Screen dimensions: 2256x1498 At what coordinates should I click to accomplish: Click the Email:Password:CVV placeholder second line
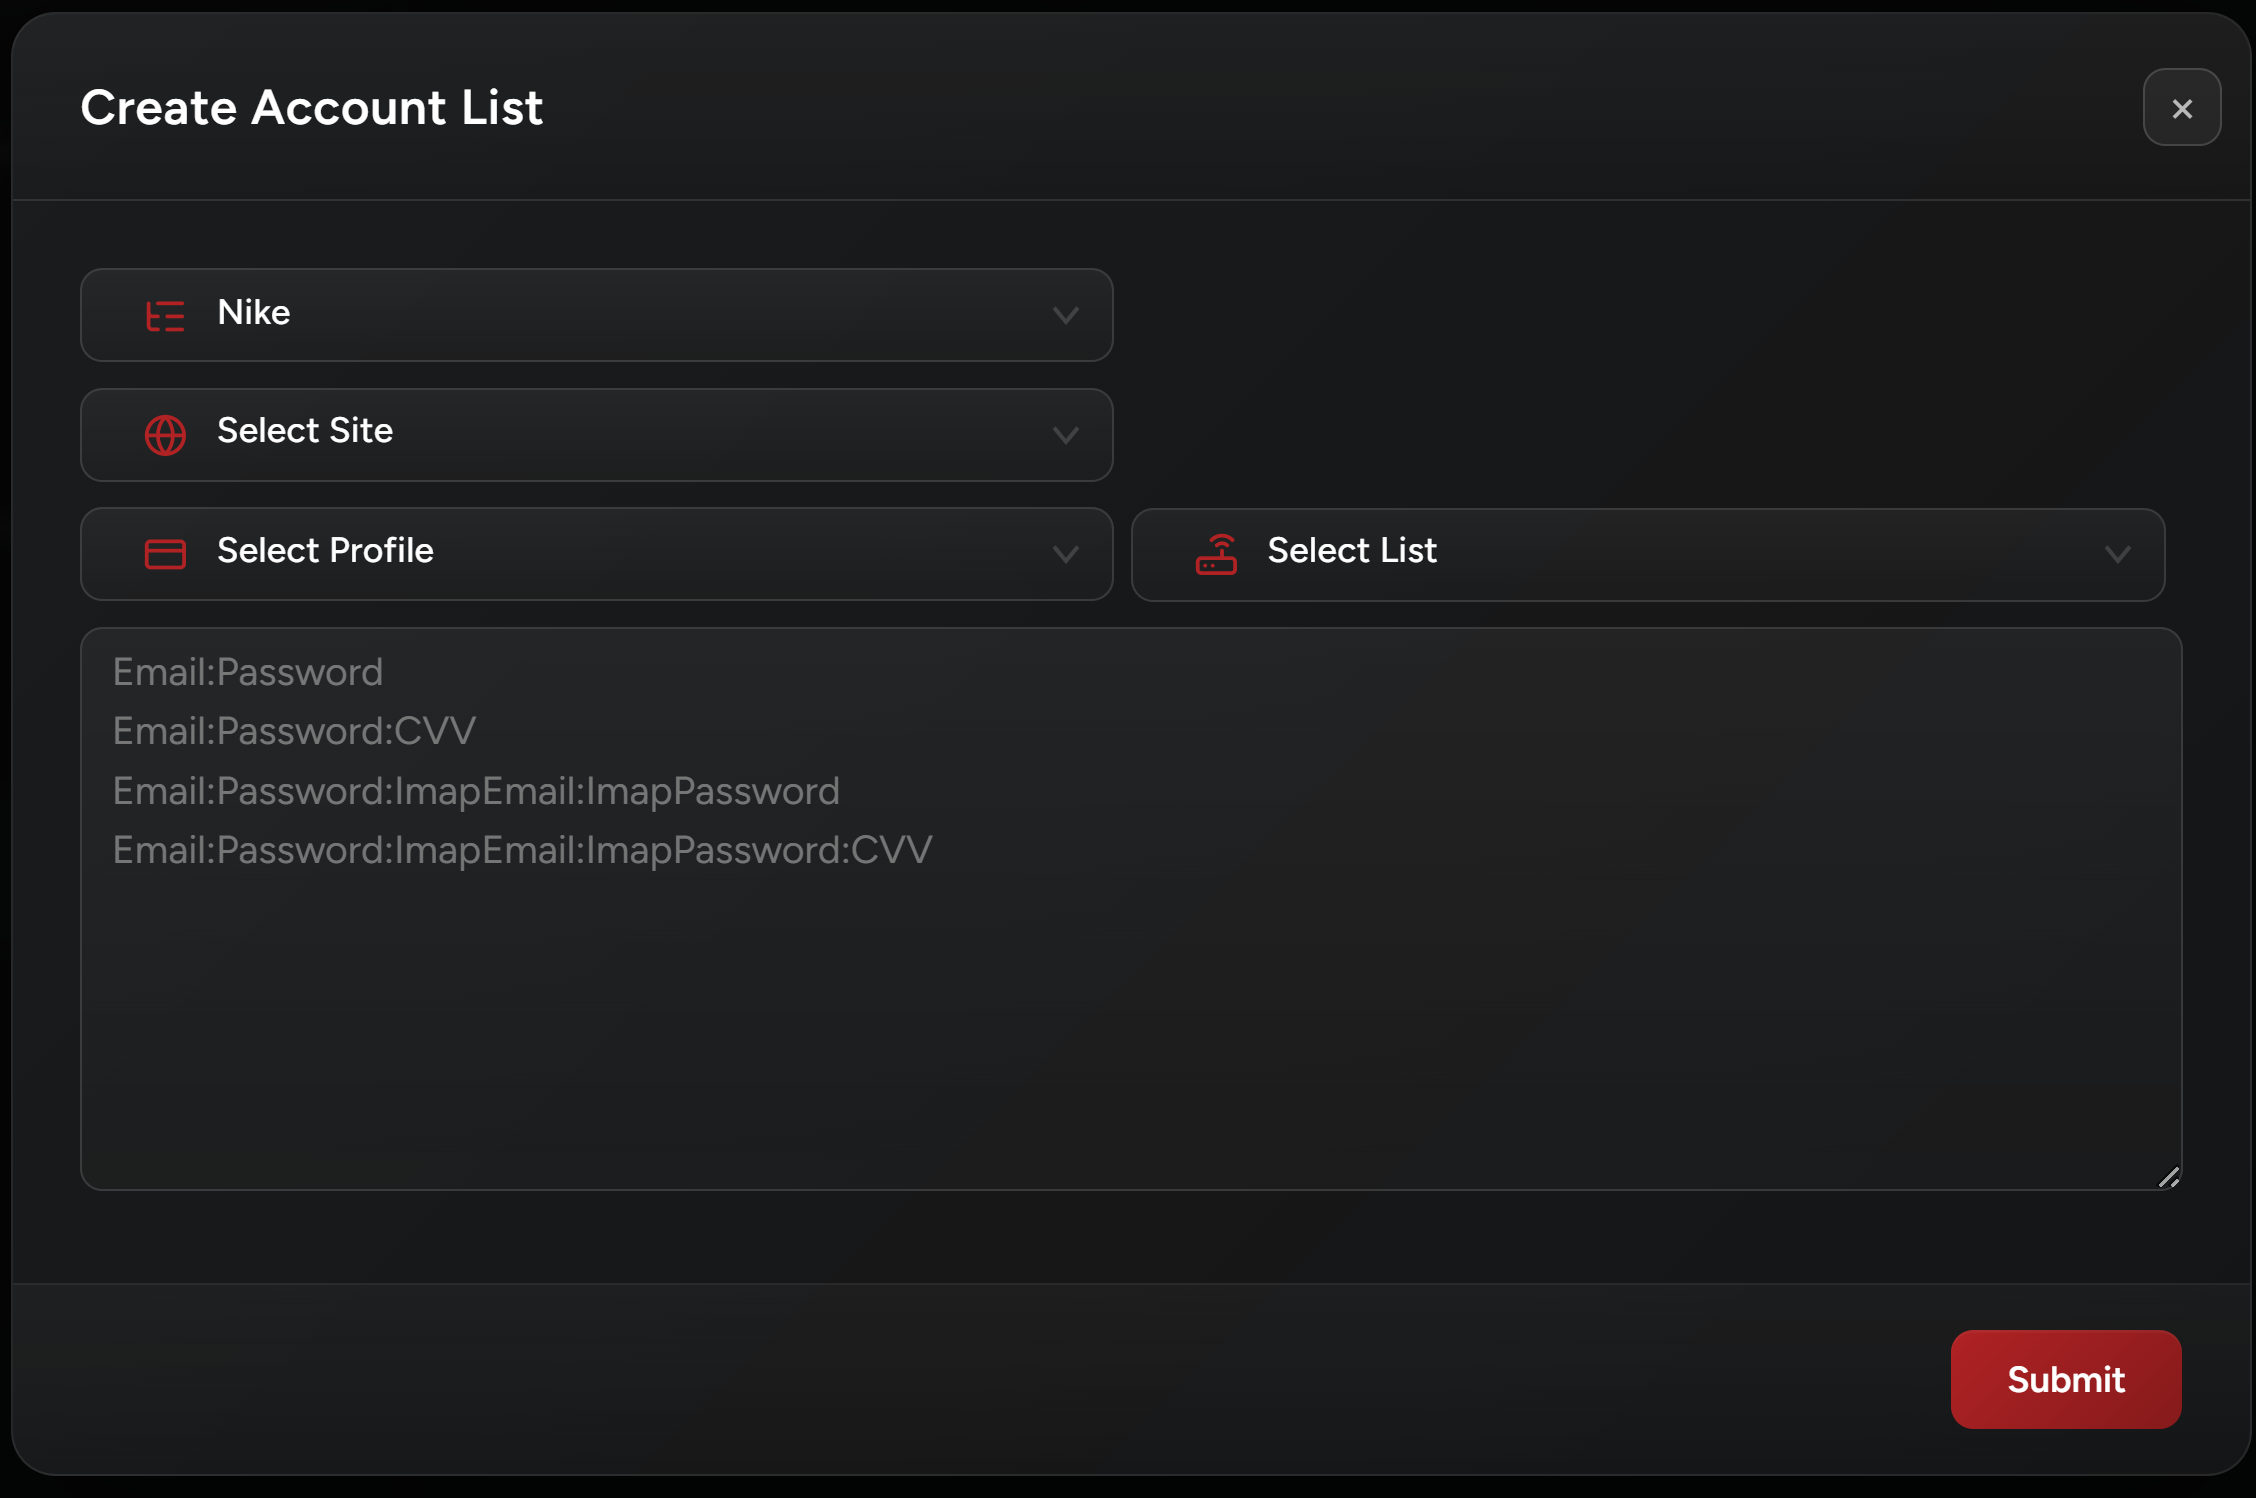pos(294,731)
